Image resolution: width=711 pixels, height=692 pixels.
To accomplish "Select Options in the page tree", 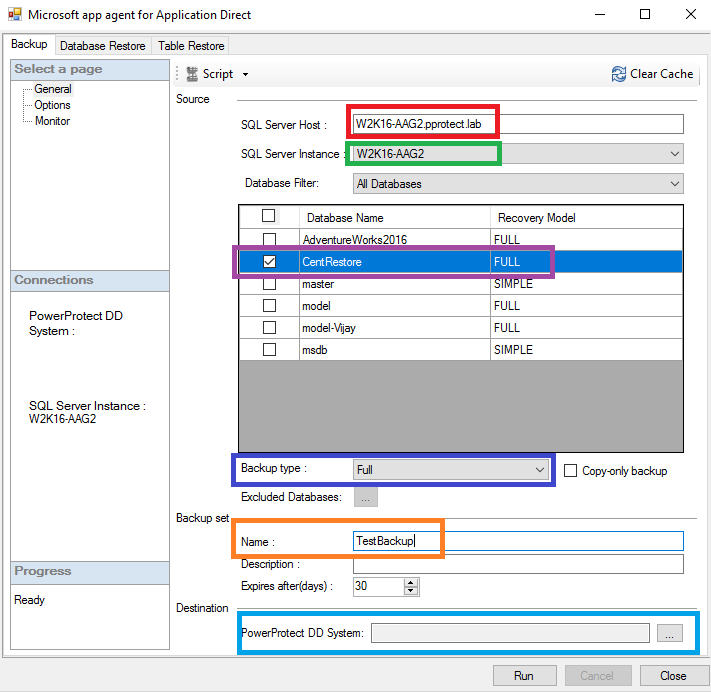I will click(53, 105).
